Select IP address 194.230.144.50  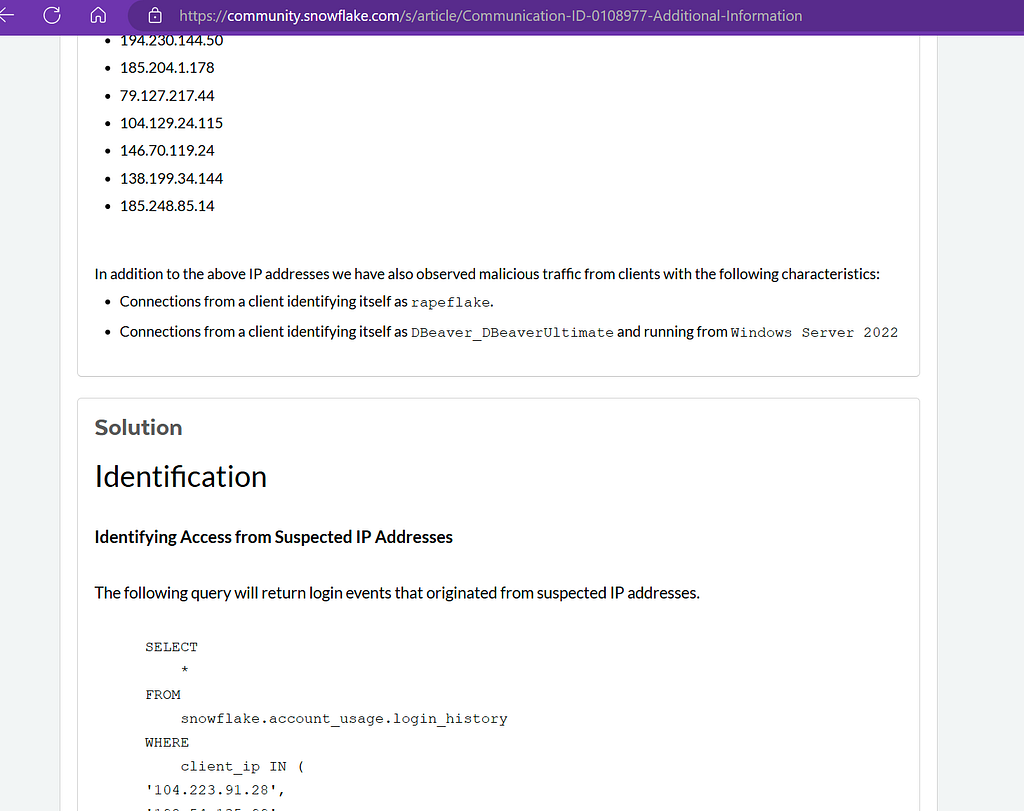[x=171, y=40]
